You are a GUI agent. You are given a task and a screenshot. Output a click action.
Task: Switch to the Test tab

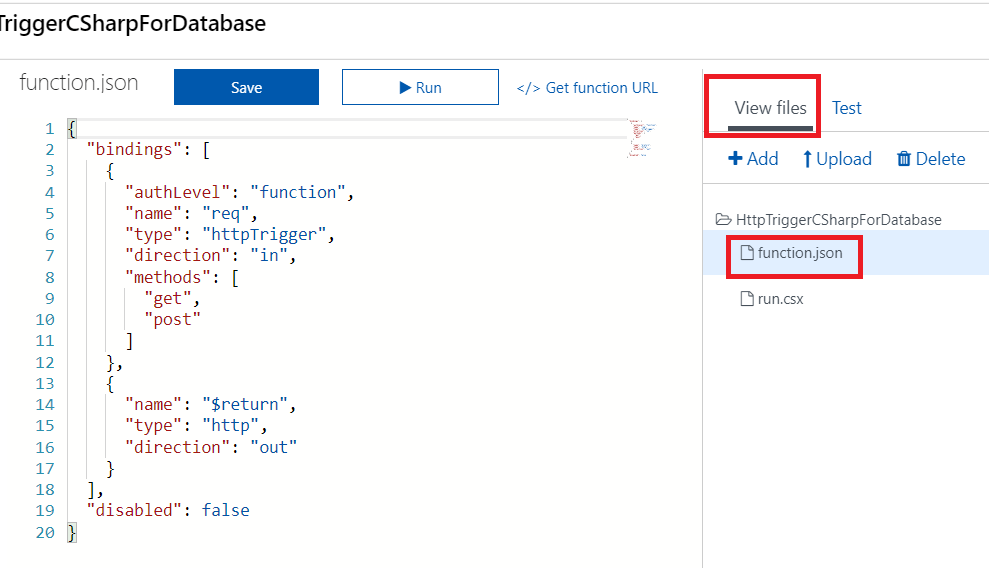[846, 108]
